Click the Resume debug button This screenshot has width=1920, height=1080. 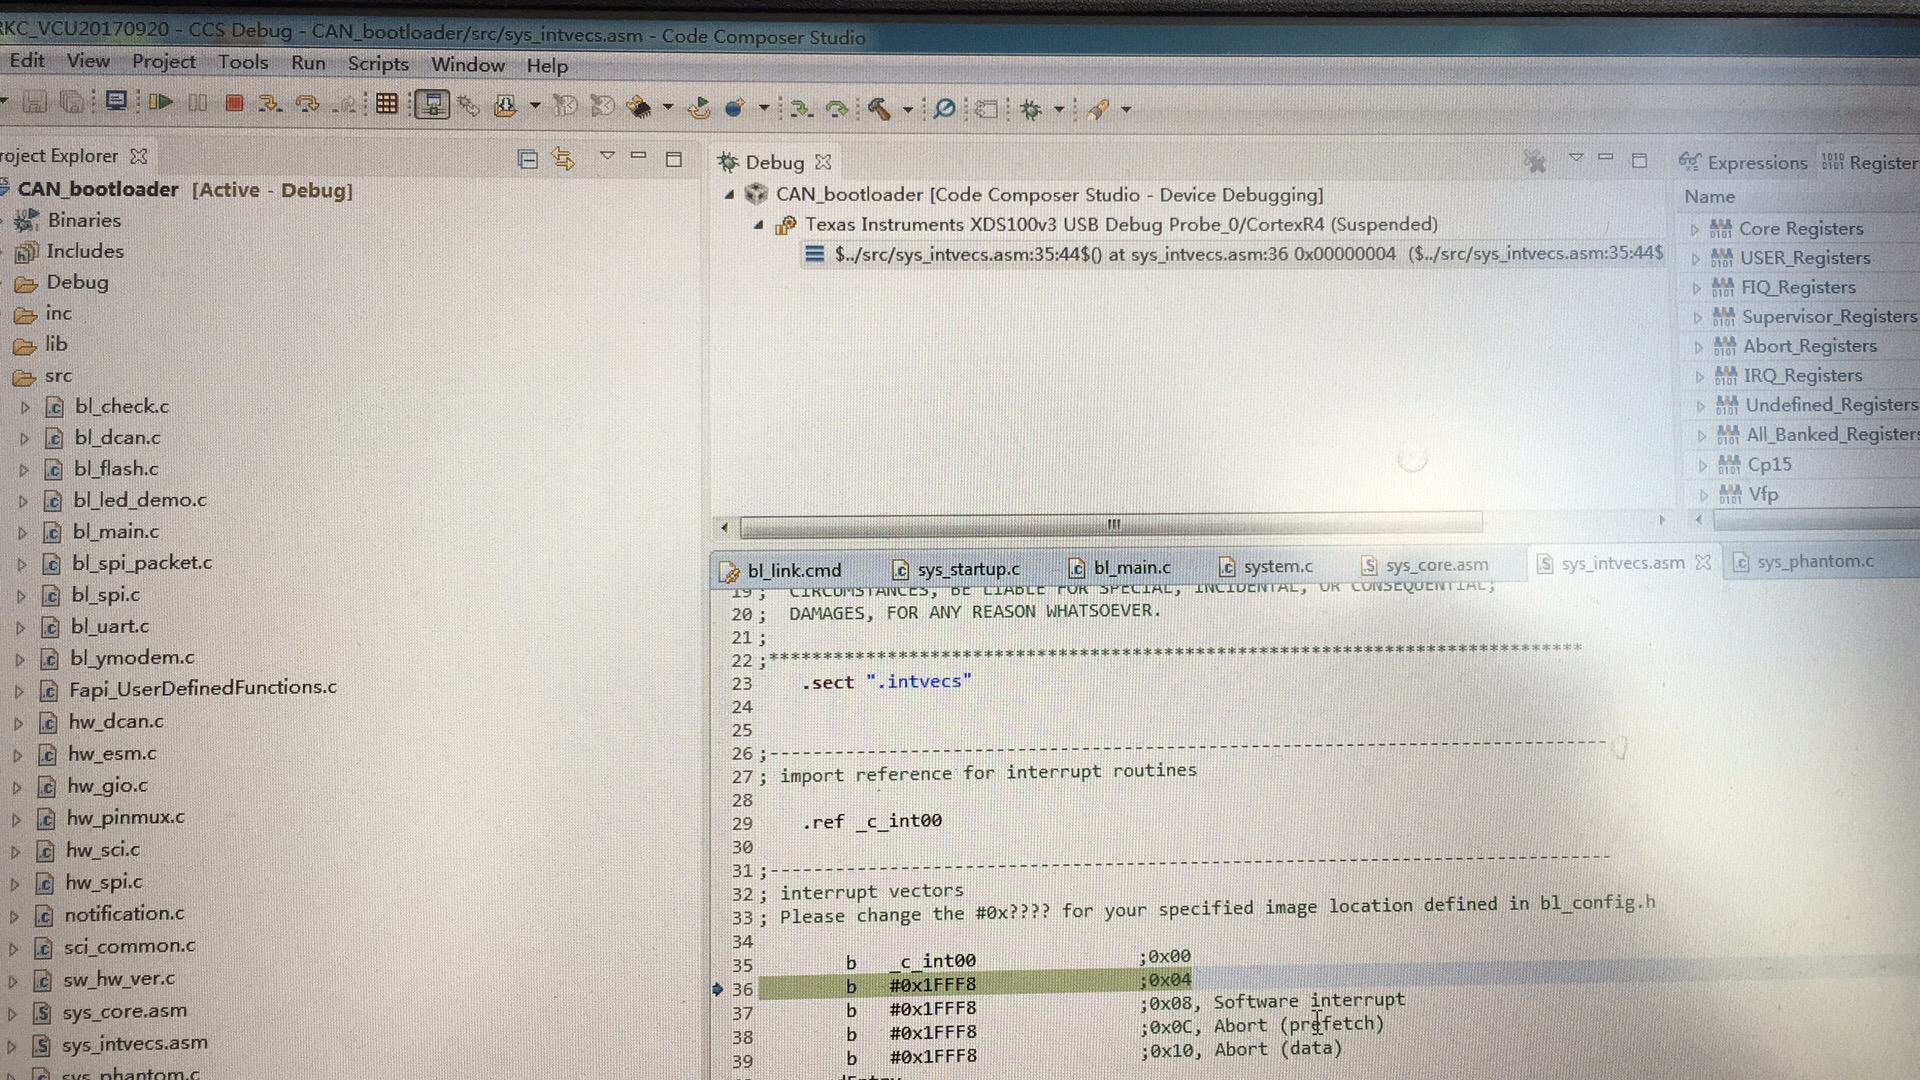[160, 102]
